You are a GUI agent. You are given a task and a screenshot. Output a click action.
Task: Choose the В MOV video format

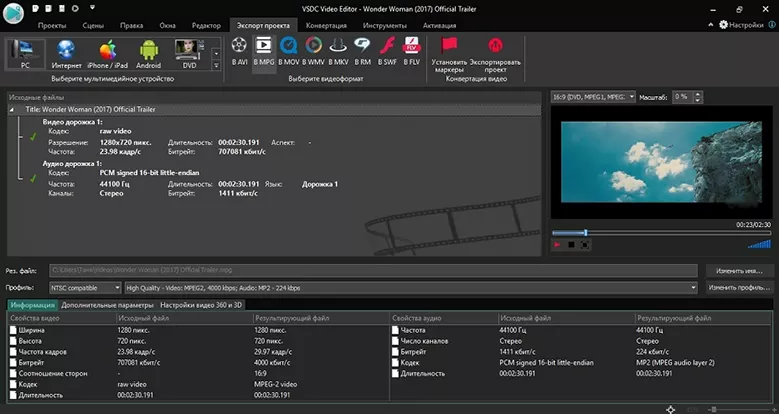[x=289, y=52]
